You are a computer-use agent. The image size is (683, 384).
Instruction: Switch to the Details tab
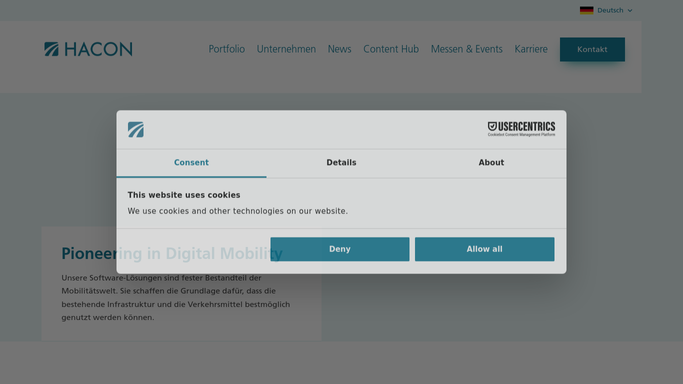coord(342,163)
